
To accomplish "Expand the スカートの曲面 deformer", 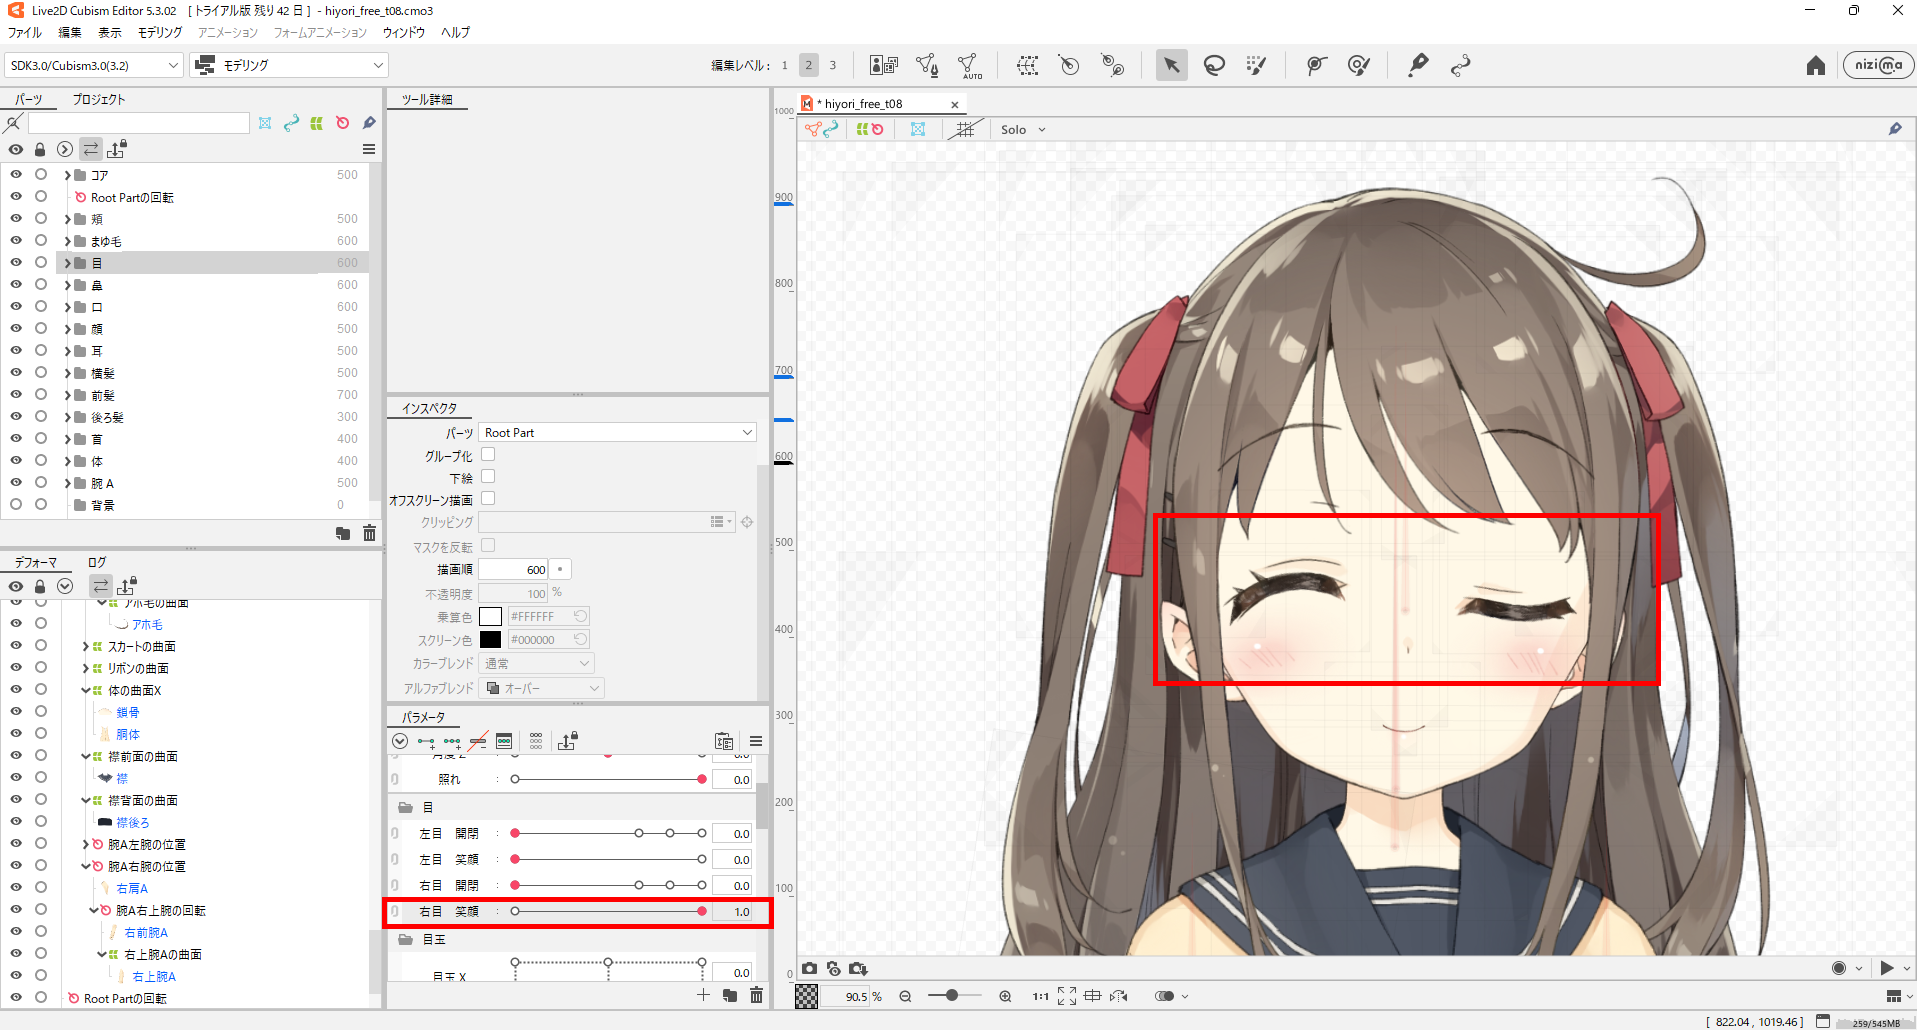I will coord(85,646).
